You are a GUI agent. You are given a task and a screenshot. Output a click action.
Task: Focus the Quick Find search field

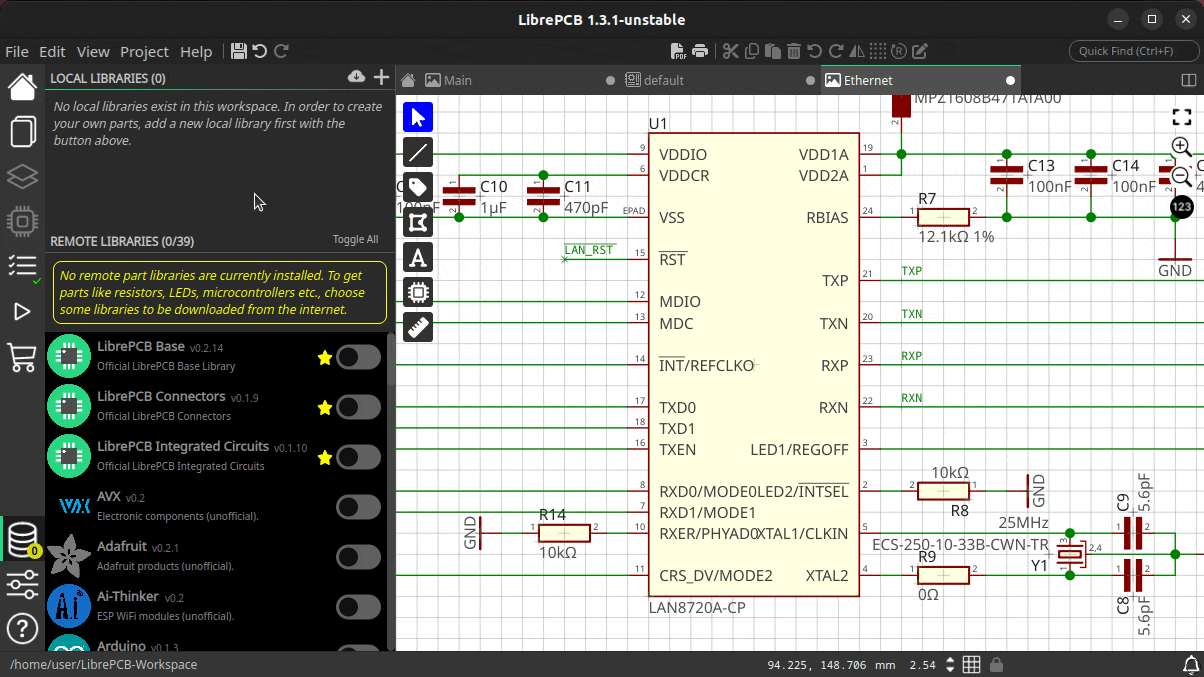(x=1133, y=51)
